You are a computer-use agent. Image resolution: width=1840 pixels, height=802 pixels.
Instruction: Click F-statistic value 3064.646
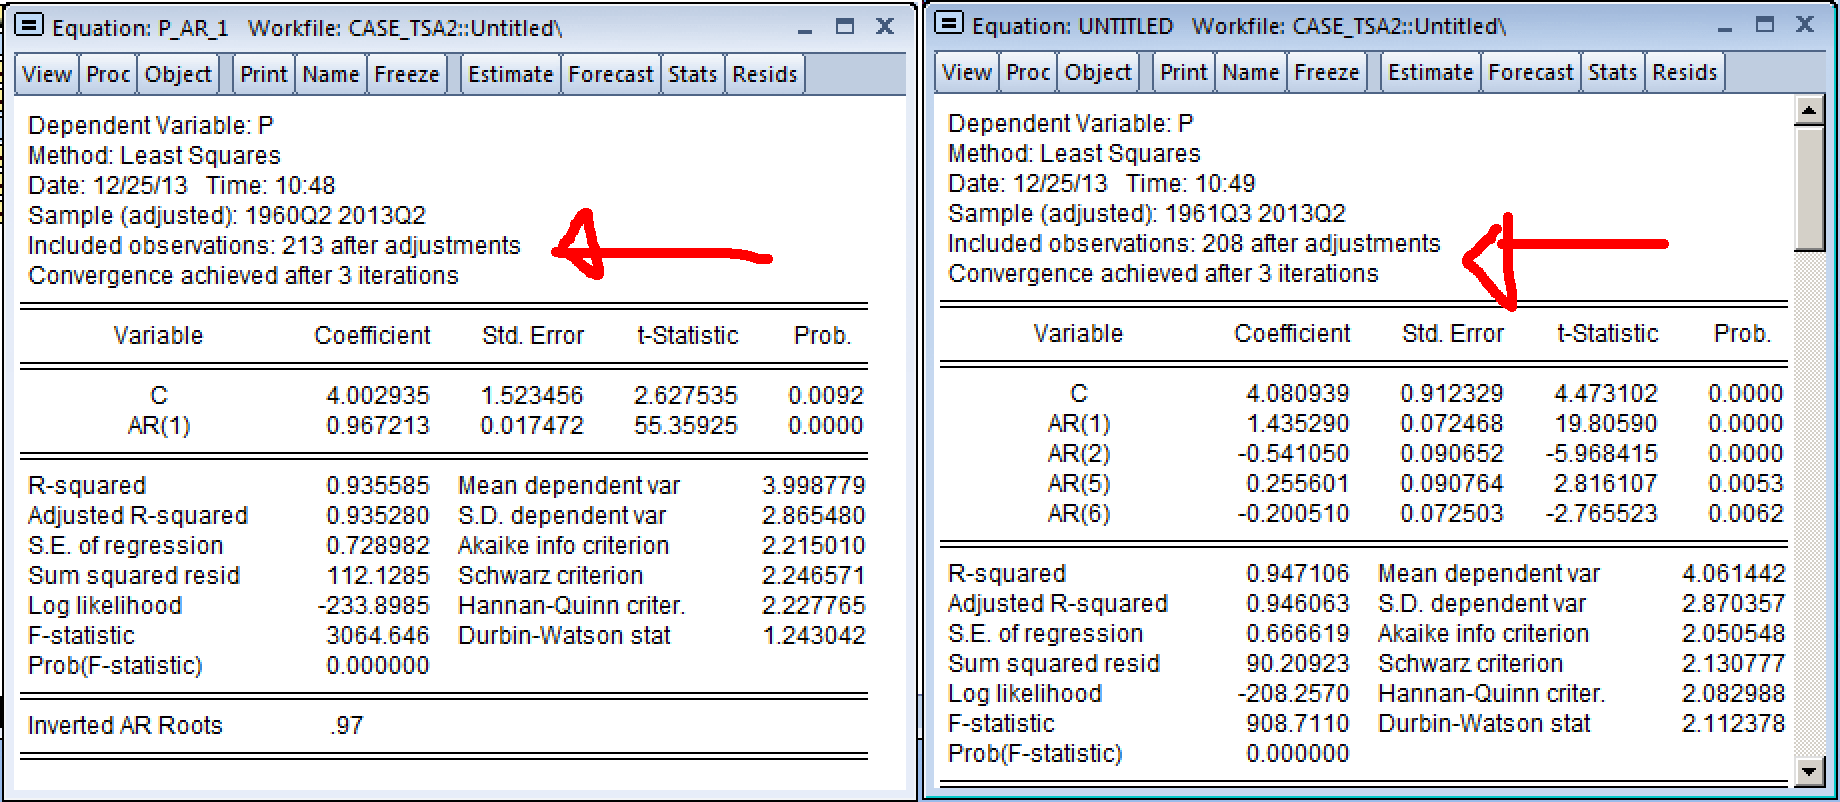coord(378,636)
